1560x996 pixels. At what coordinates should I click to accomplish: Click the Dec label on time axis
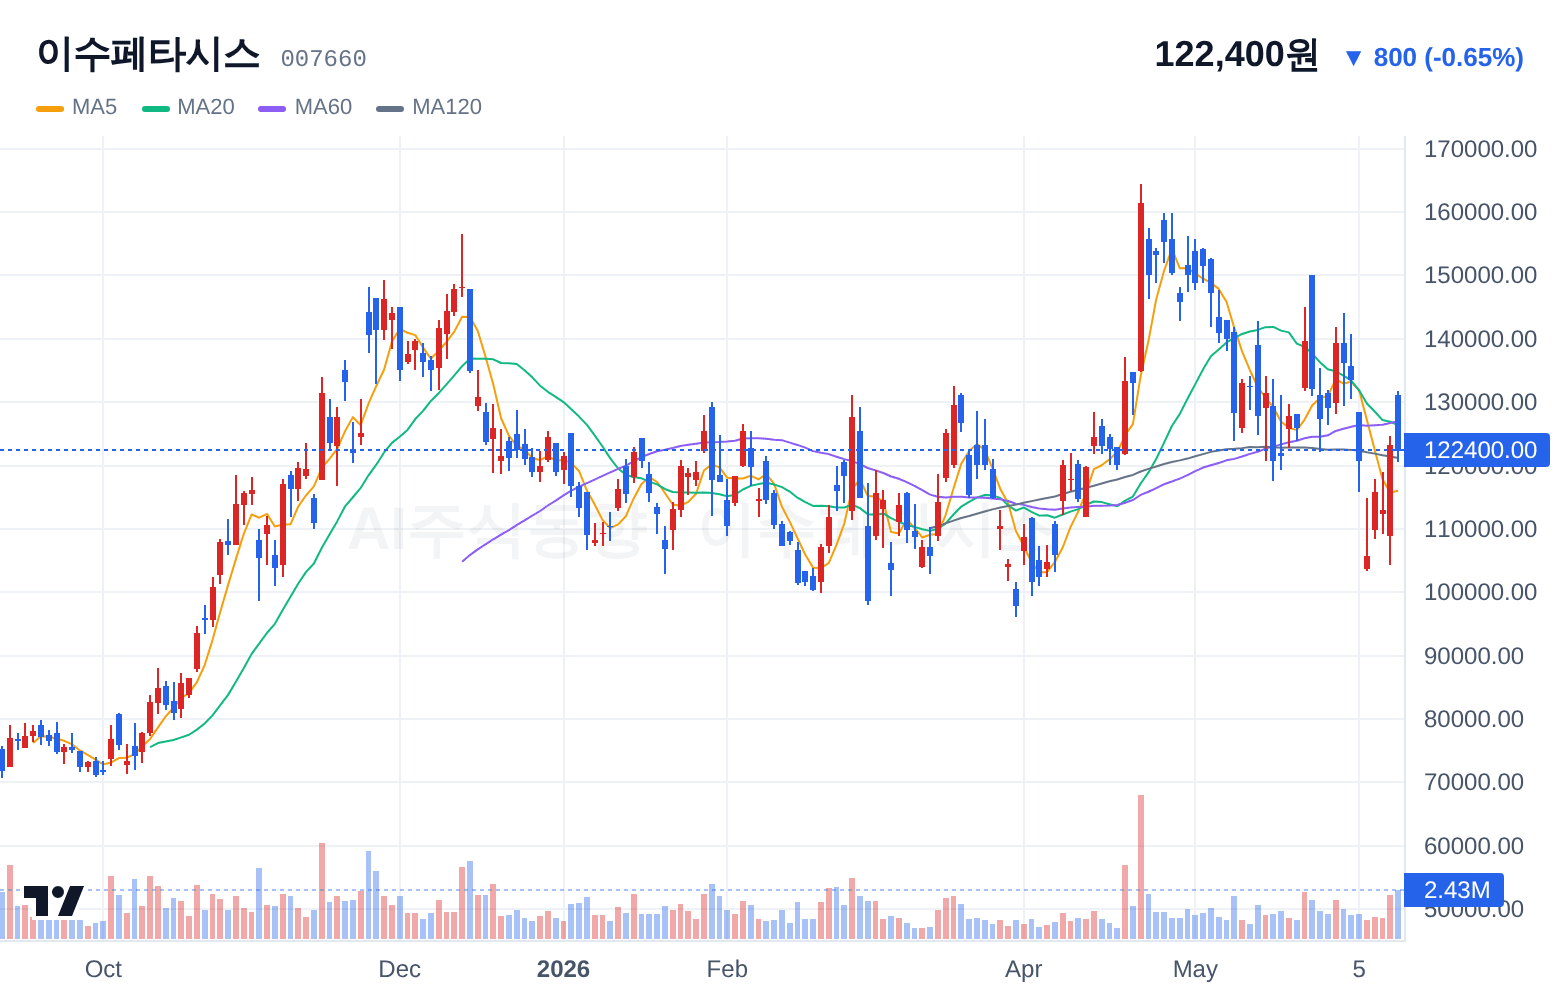tap(400, 969)
